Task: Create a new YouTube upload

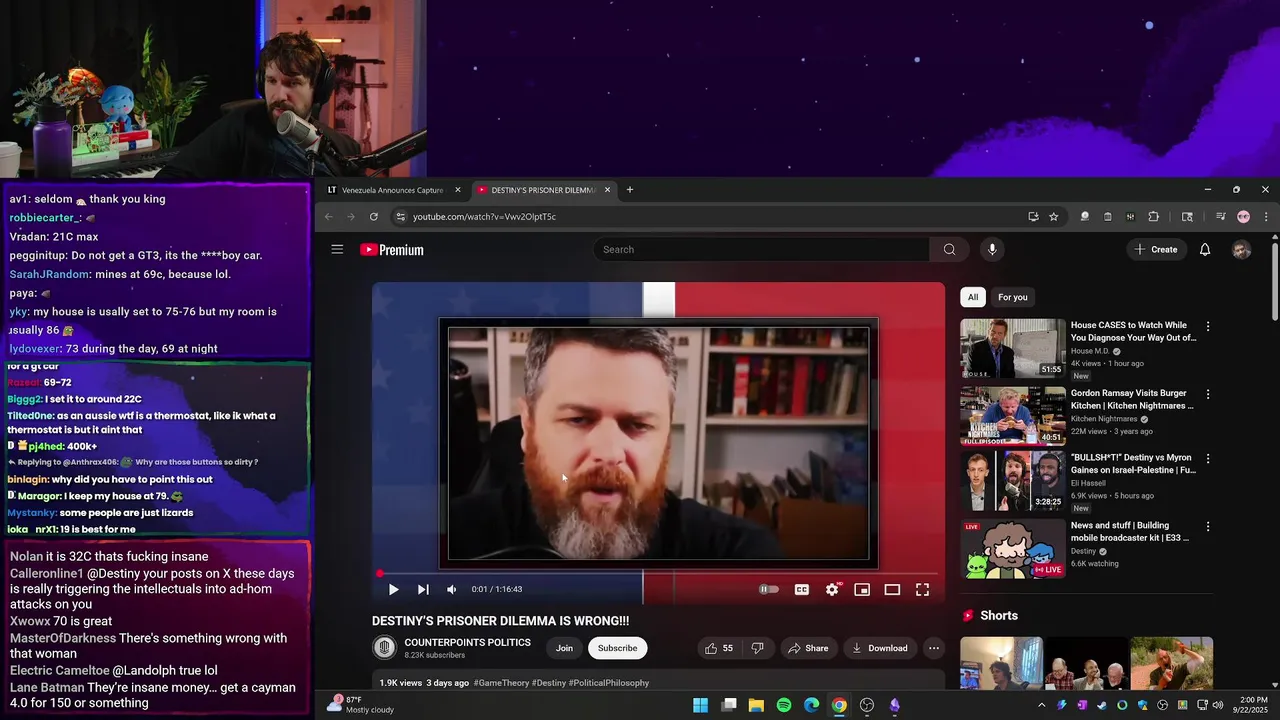Action: point(1156,250)
